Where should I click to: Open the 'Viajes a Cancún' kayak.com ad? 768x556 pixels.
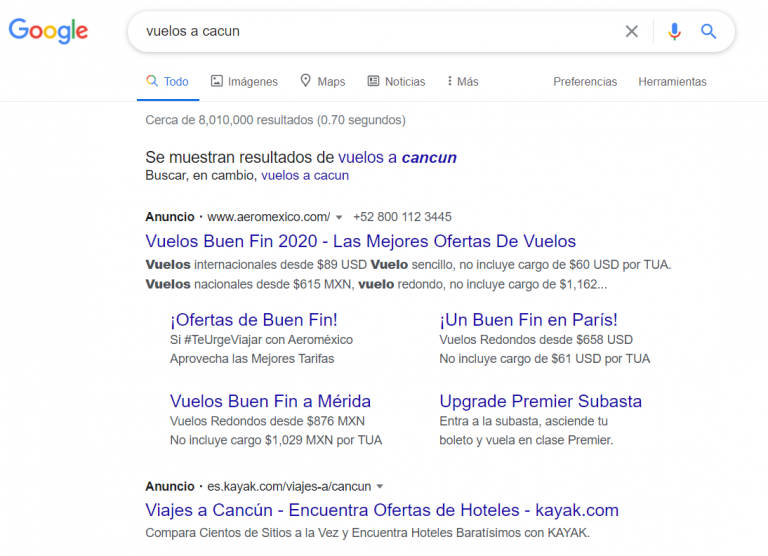pos(382,510)
